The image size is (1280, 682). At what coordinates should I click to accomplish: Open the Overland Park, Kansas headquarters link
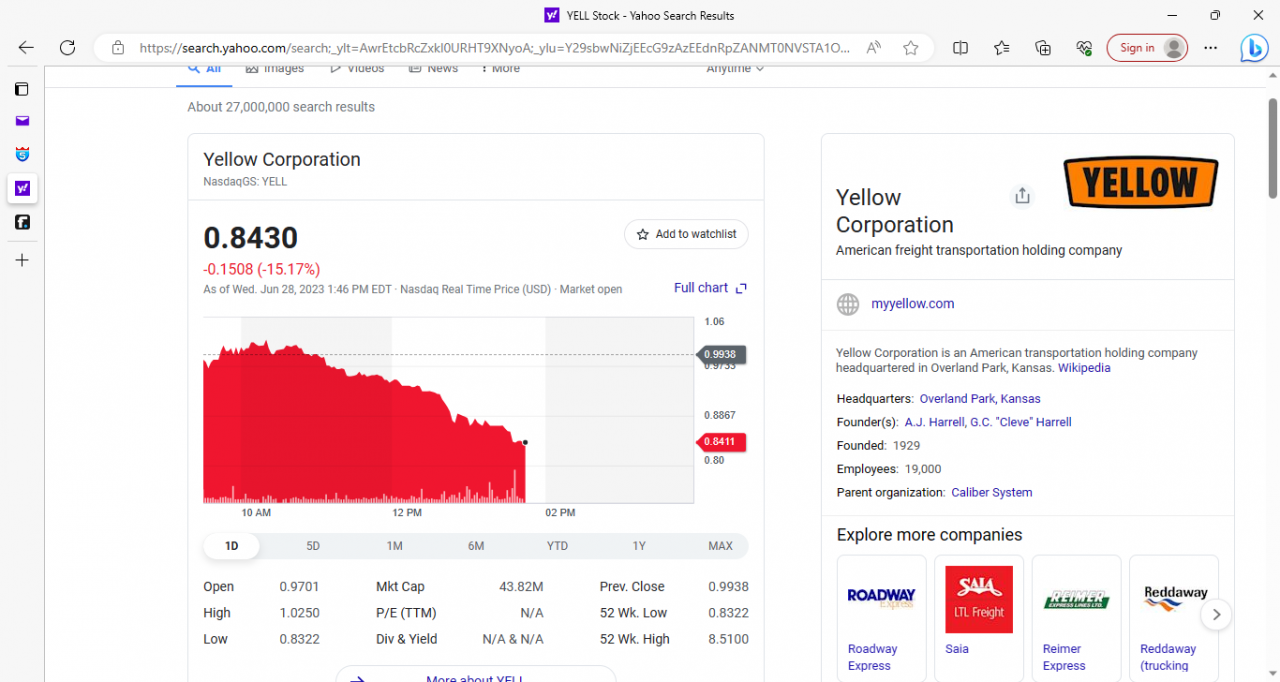tap(980, 399)
